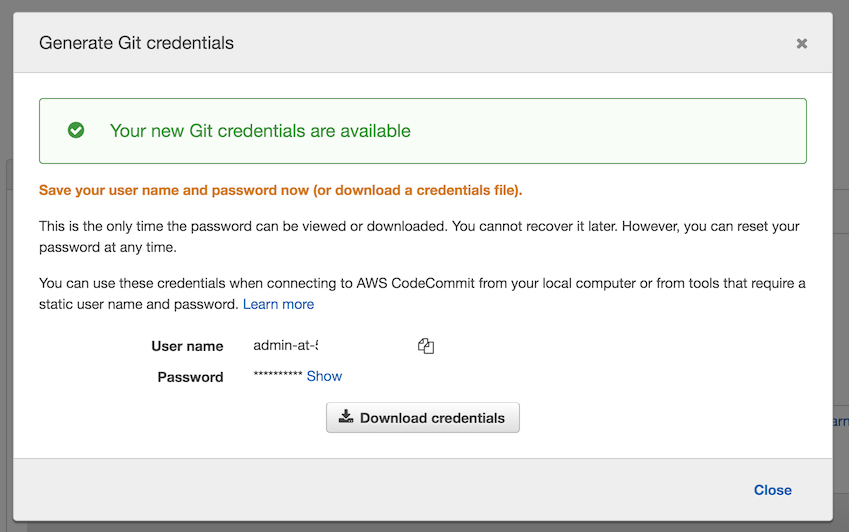Image resolution: width=849 pixels, height=532 pixels.
Task: Select the admin-at- user name value
Action: tap(286, 345)
